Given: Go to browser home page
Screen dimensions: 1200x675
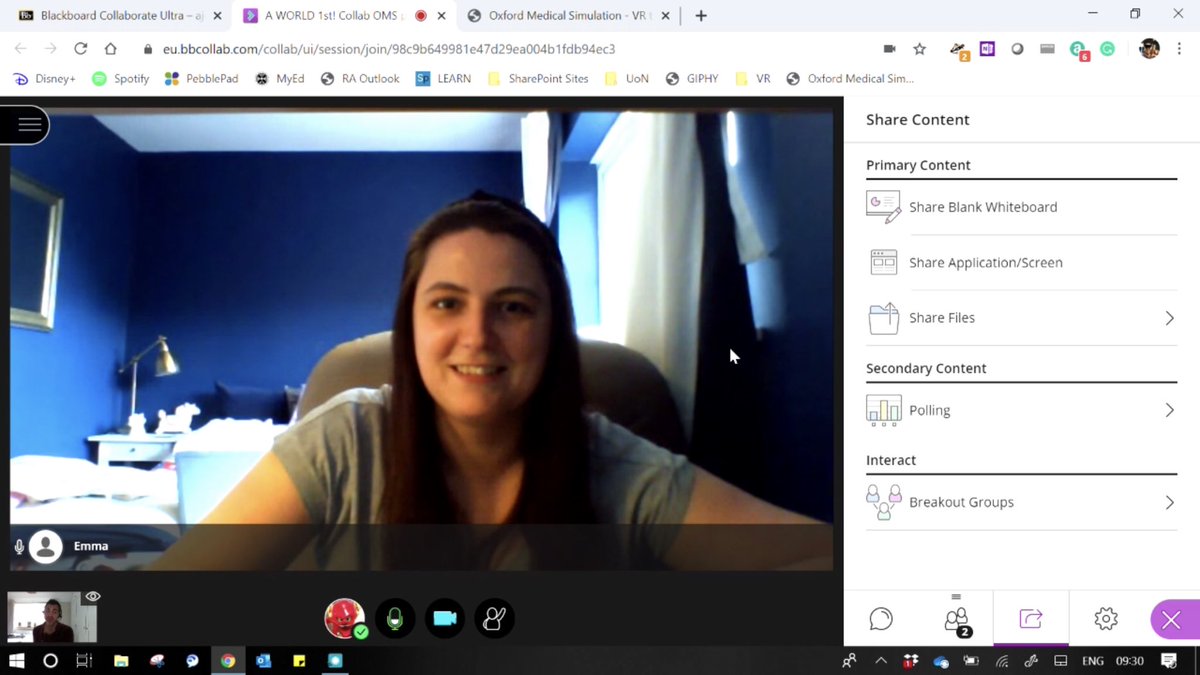Looking at the screenshot, I should tap(111, 48).
